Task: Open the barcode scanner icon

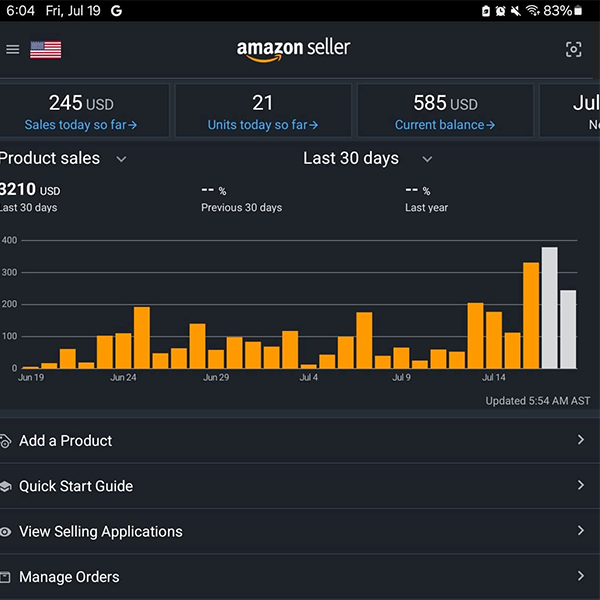Action: (x=573, y=49)
